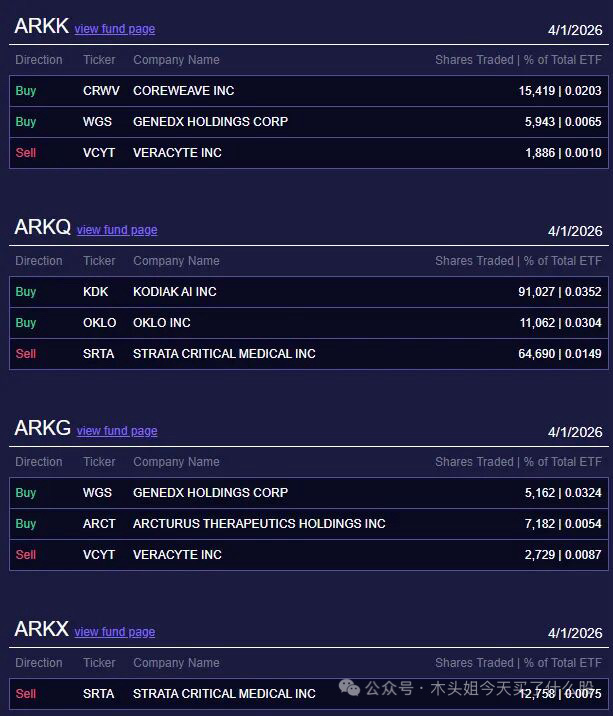
Task: Click Buy direction in ARCT row
Action: click(x=26, y=524)
